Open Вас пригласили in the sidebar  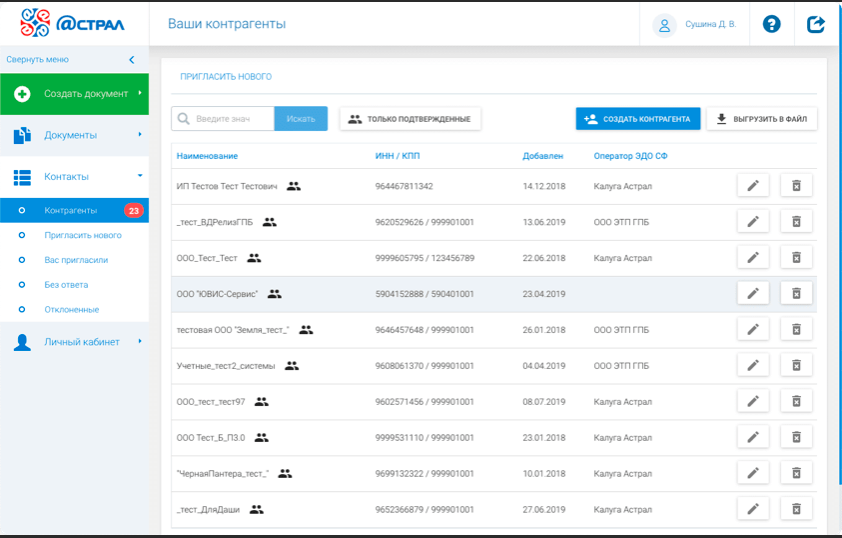click(x=76, y=260)
